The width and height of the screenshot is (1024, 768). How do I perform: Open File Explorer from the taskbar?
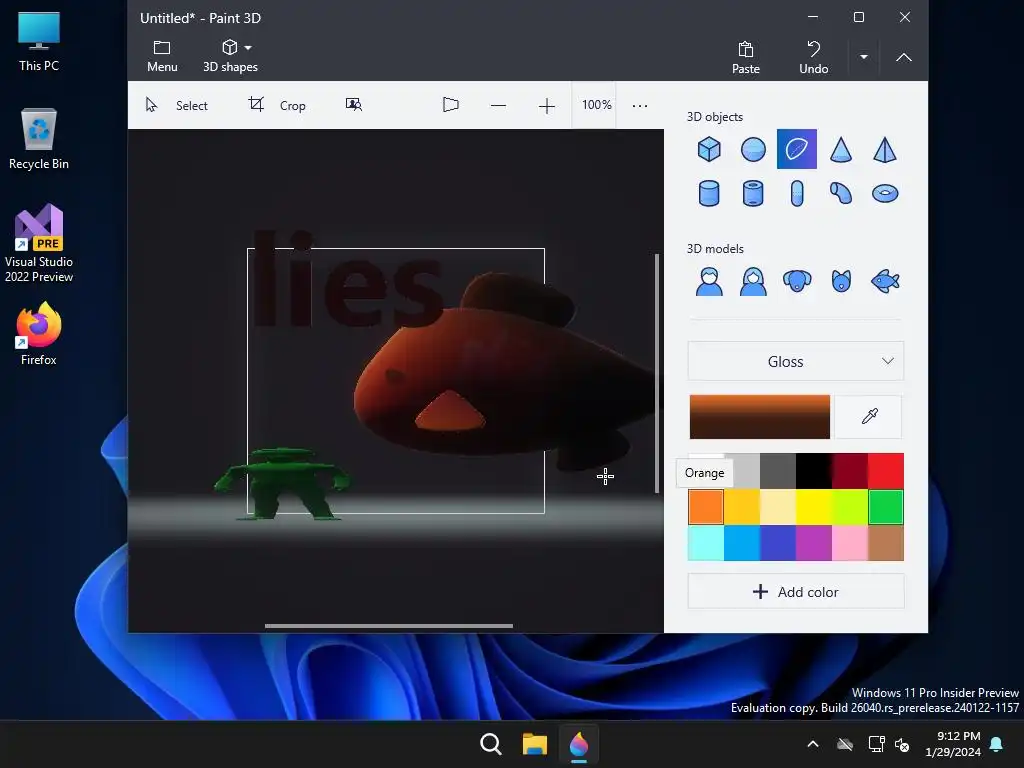(534, 744)
